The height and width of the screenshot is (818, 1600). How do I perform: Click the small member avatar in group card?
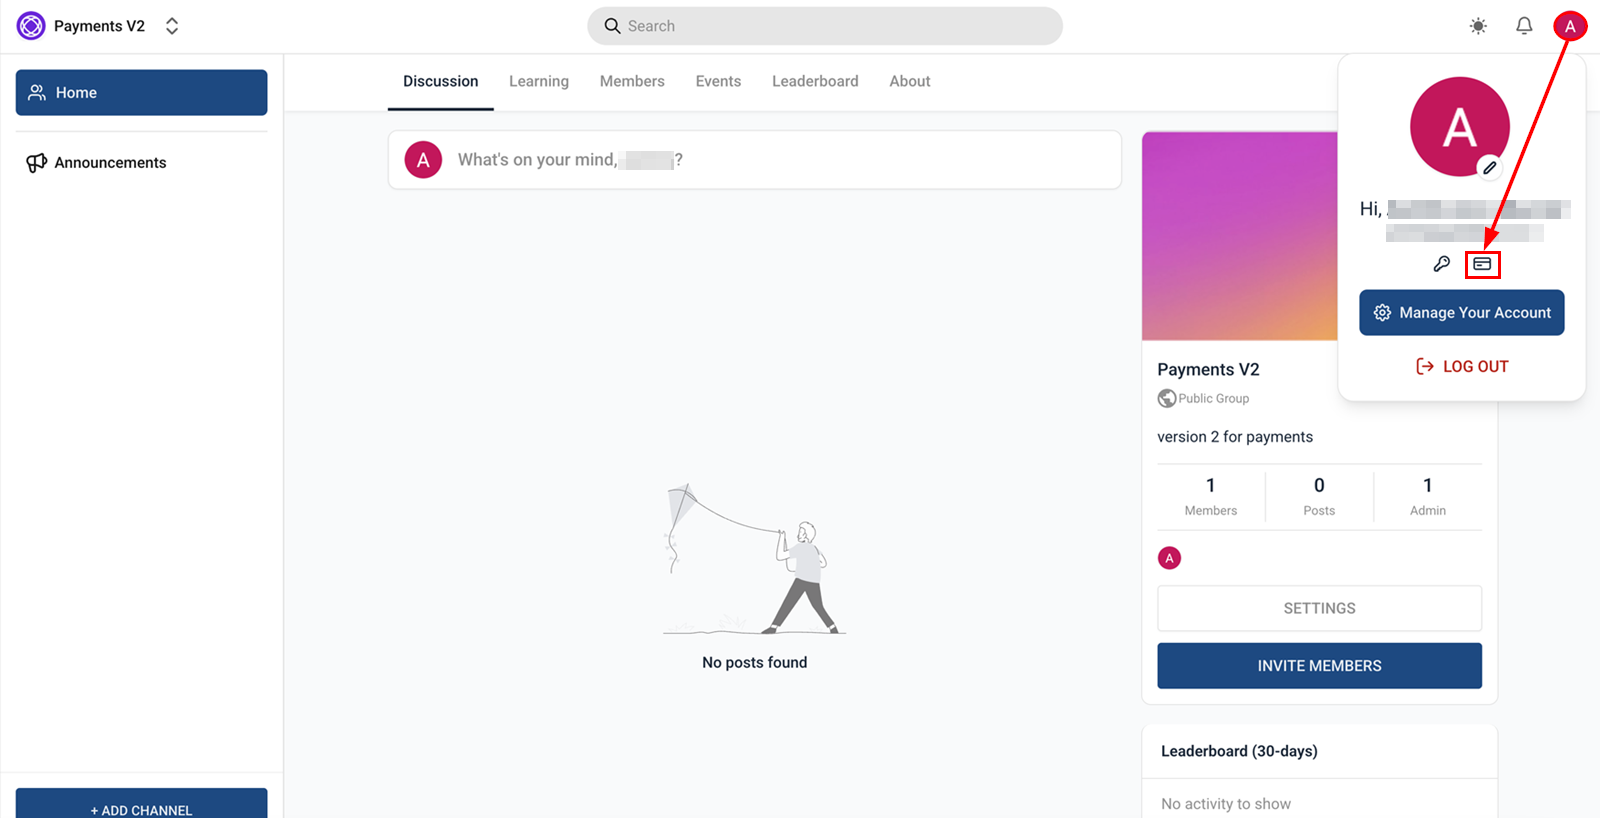point(1169,558)
